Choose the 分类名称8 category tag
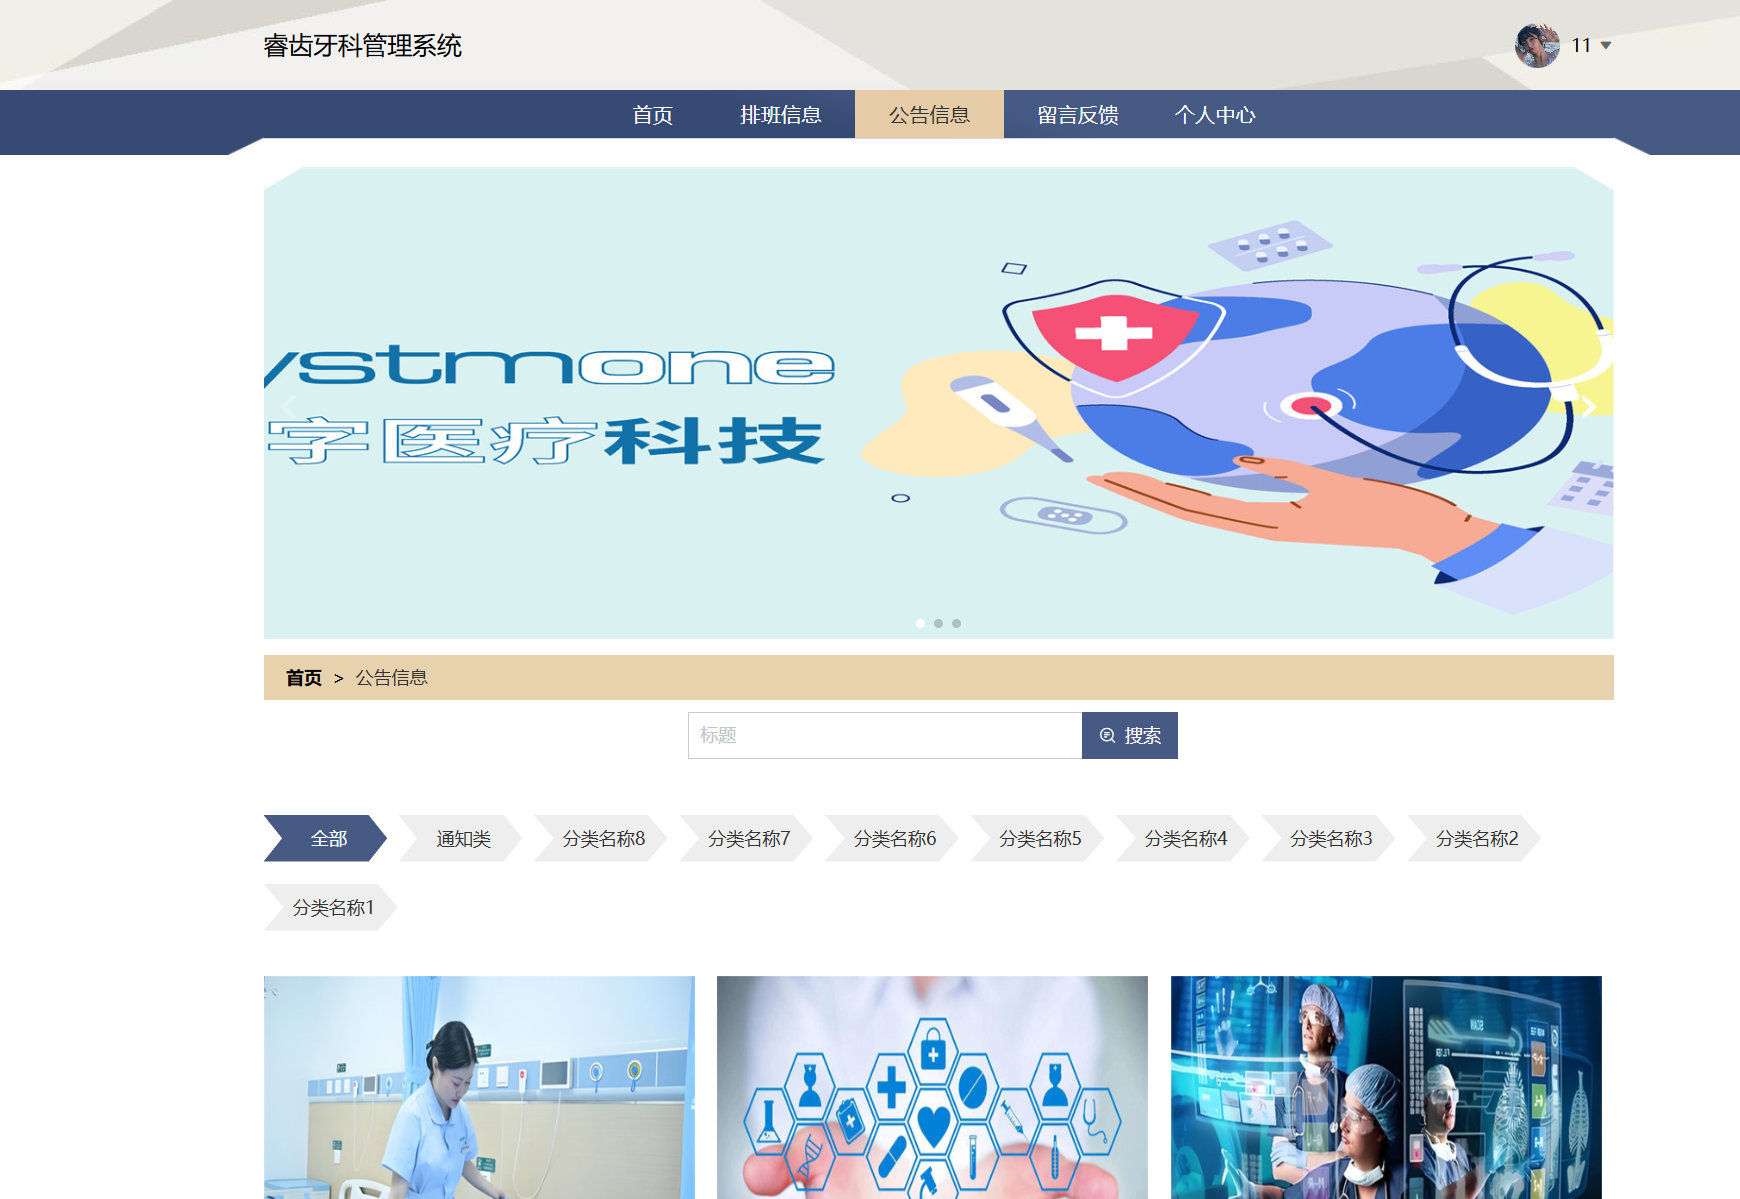1740x1199 pixels. (603, 839)
